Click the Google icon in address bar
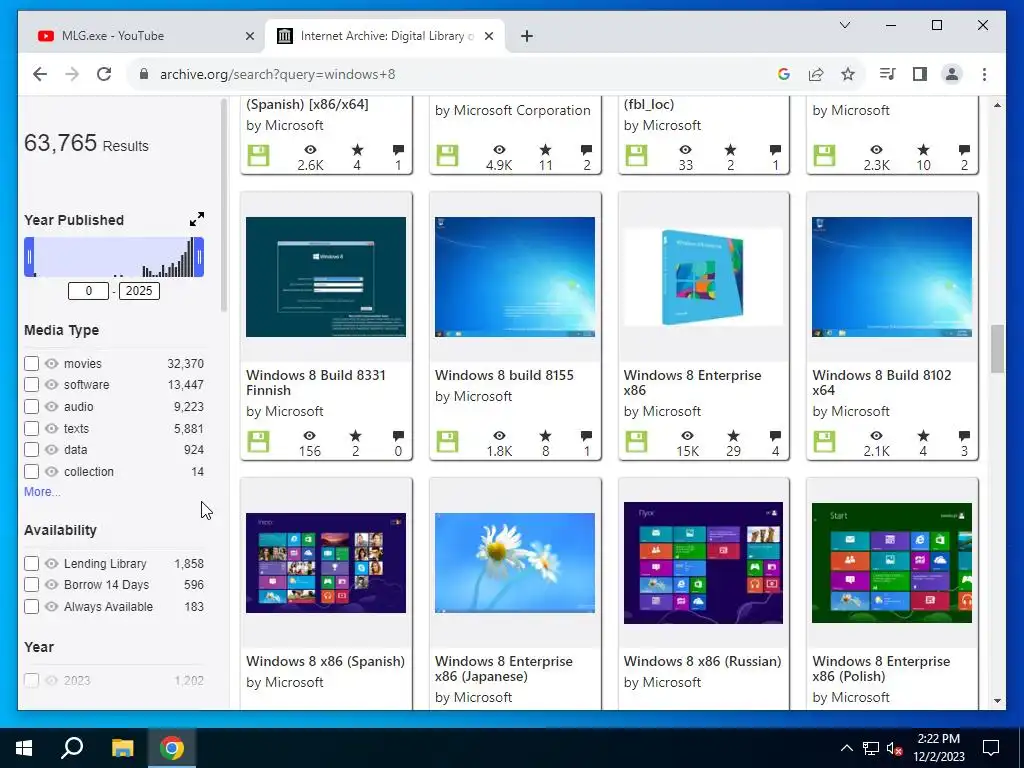The width and height of the screenshot is (1024, 768). (784, 74)
